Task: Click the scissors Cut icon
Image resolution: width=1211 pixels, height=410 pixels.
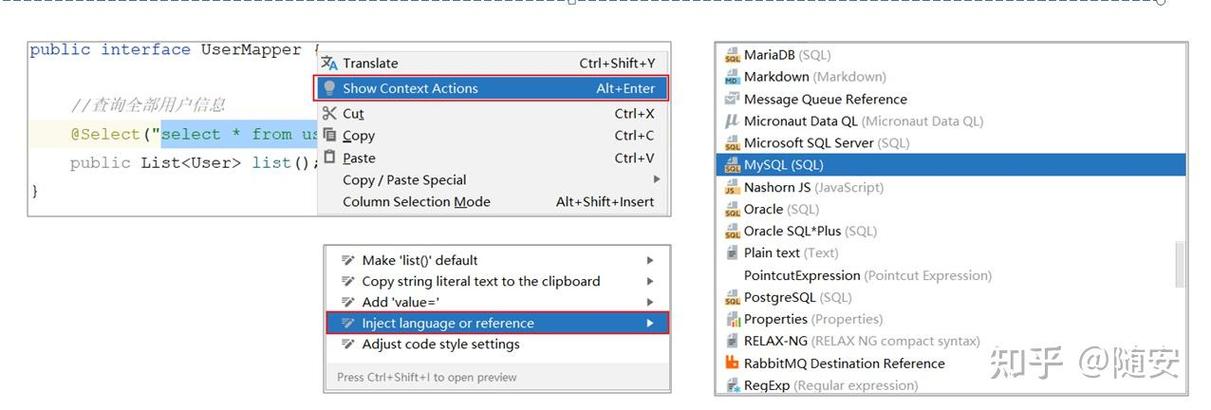Action: (329, 114)
